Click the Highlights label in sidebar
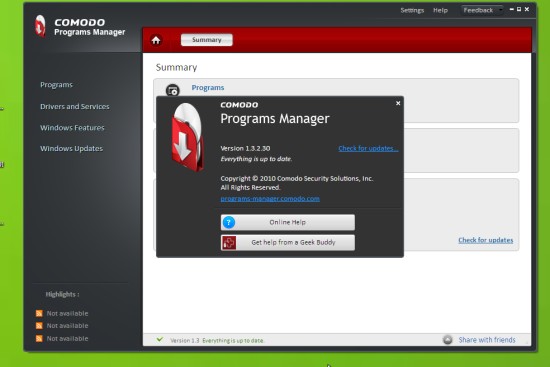550x367 pixels. tap(62, 294)
